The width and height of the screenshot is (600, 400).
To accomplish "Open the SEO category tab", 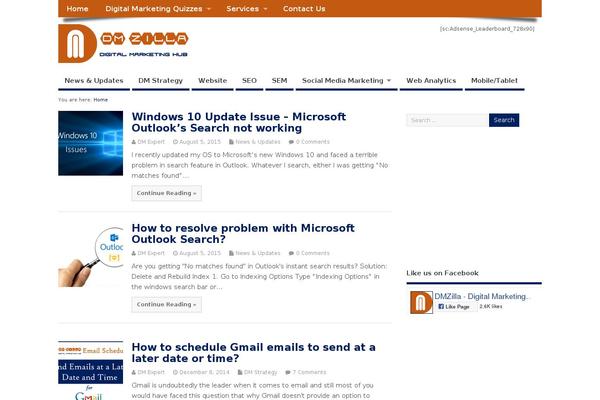I will [x=249, y=81].
